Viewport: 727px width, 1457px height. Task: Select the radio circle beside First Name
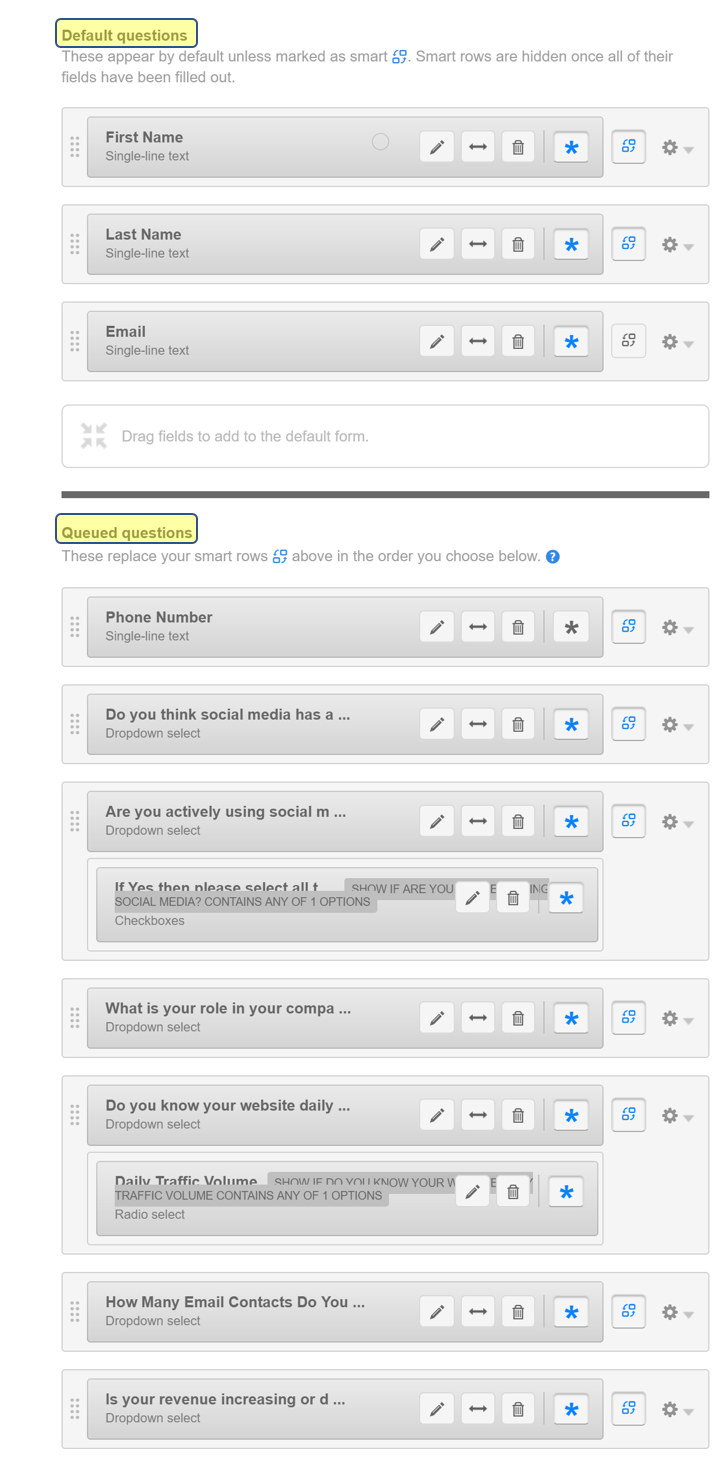click(x=380, y=141)
